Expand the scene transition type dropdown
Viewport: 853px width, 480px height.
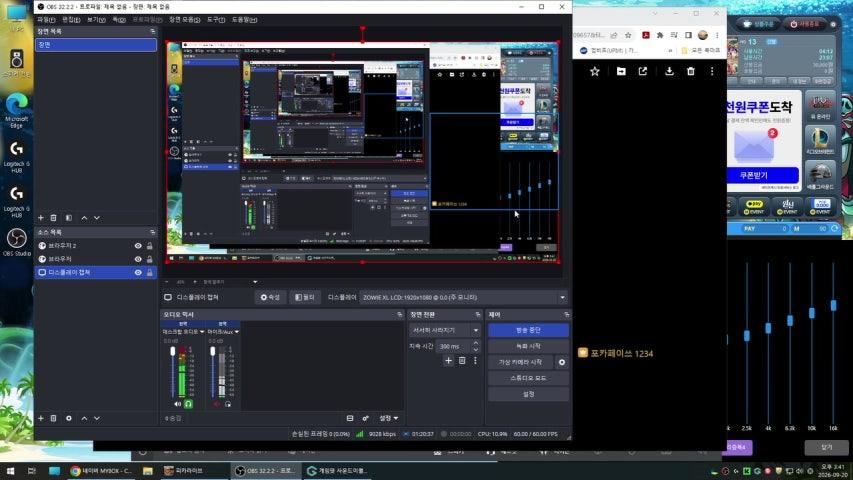click(444, 330)
